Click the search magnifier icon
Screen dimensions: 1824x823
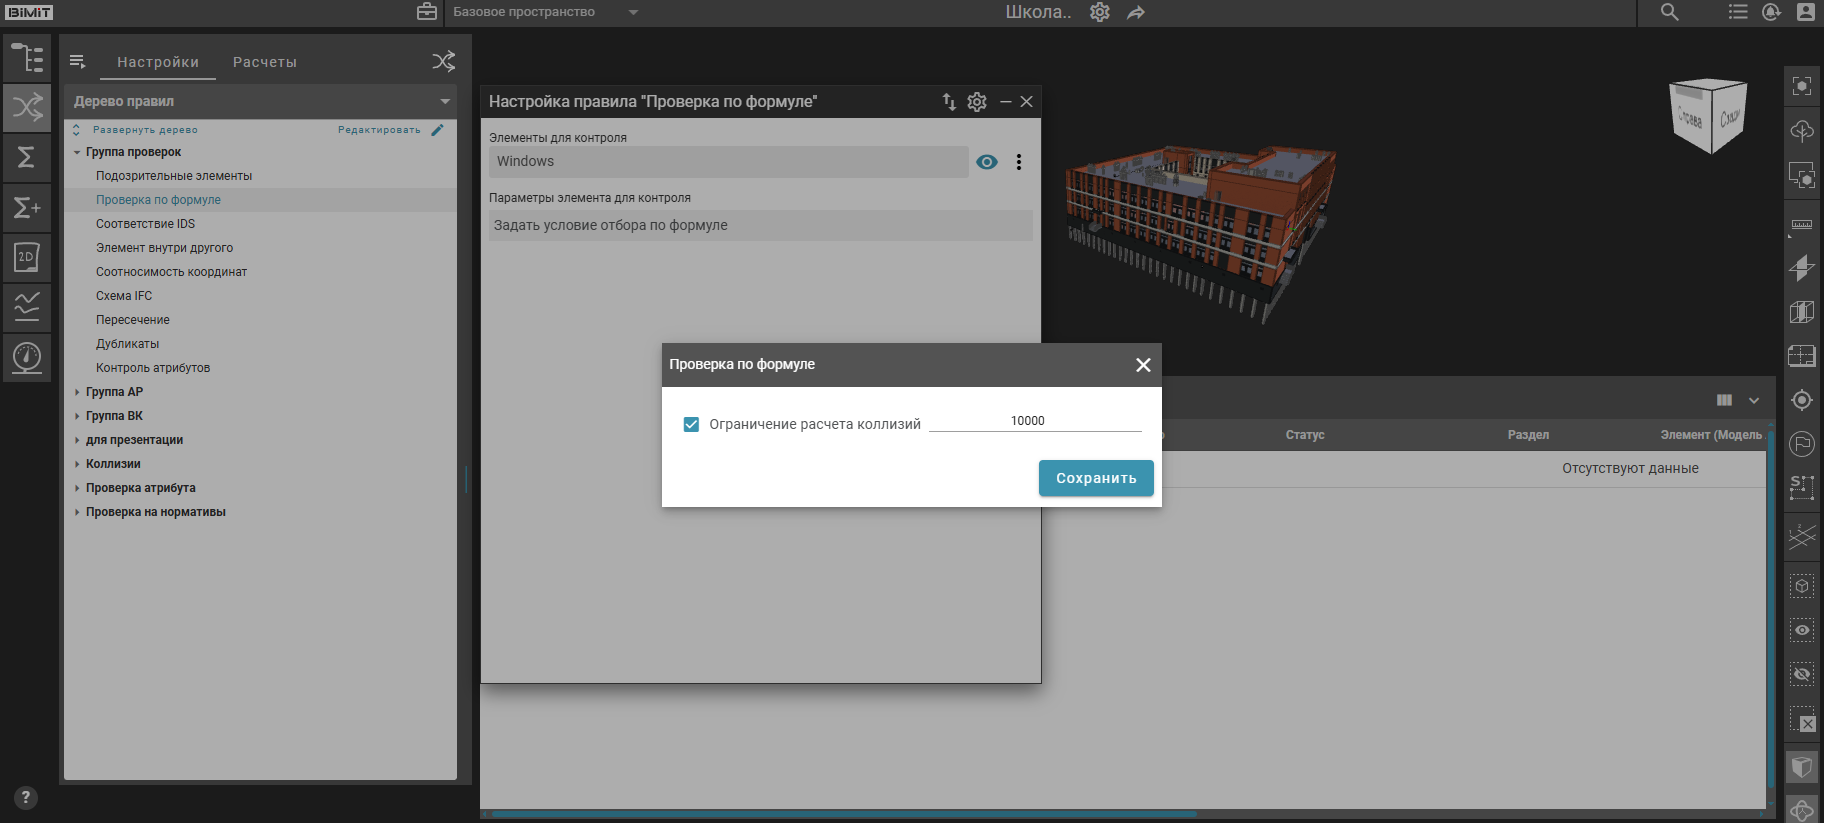(1669, 12)
